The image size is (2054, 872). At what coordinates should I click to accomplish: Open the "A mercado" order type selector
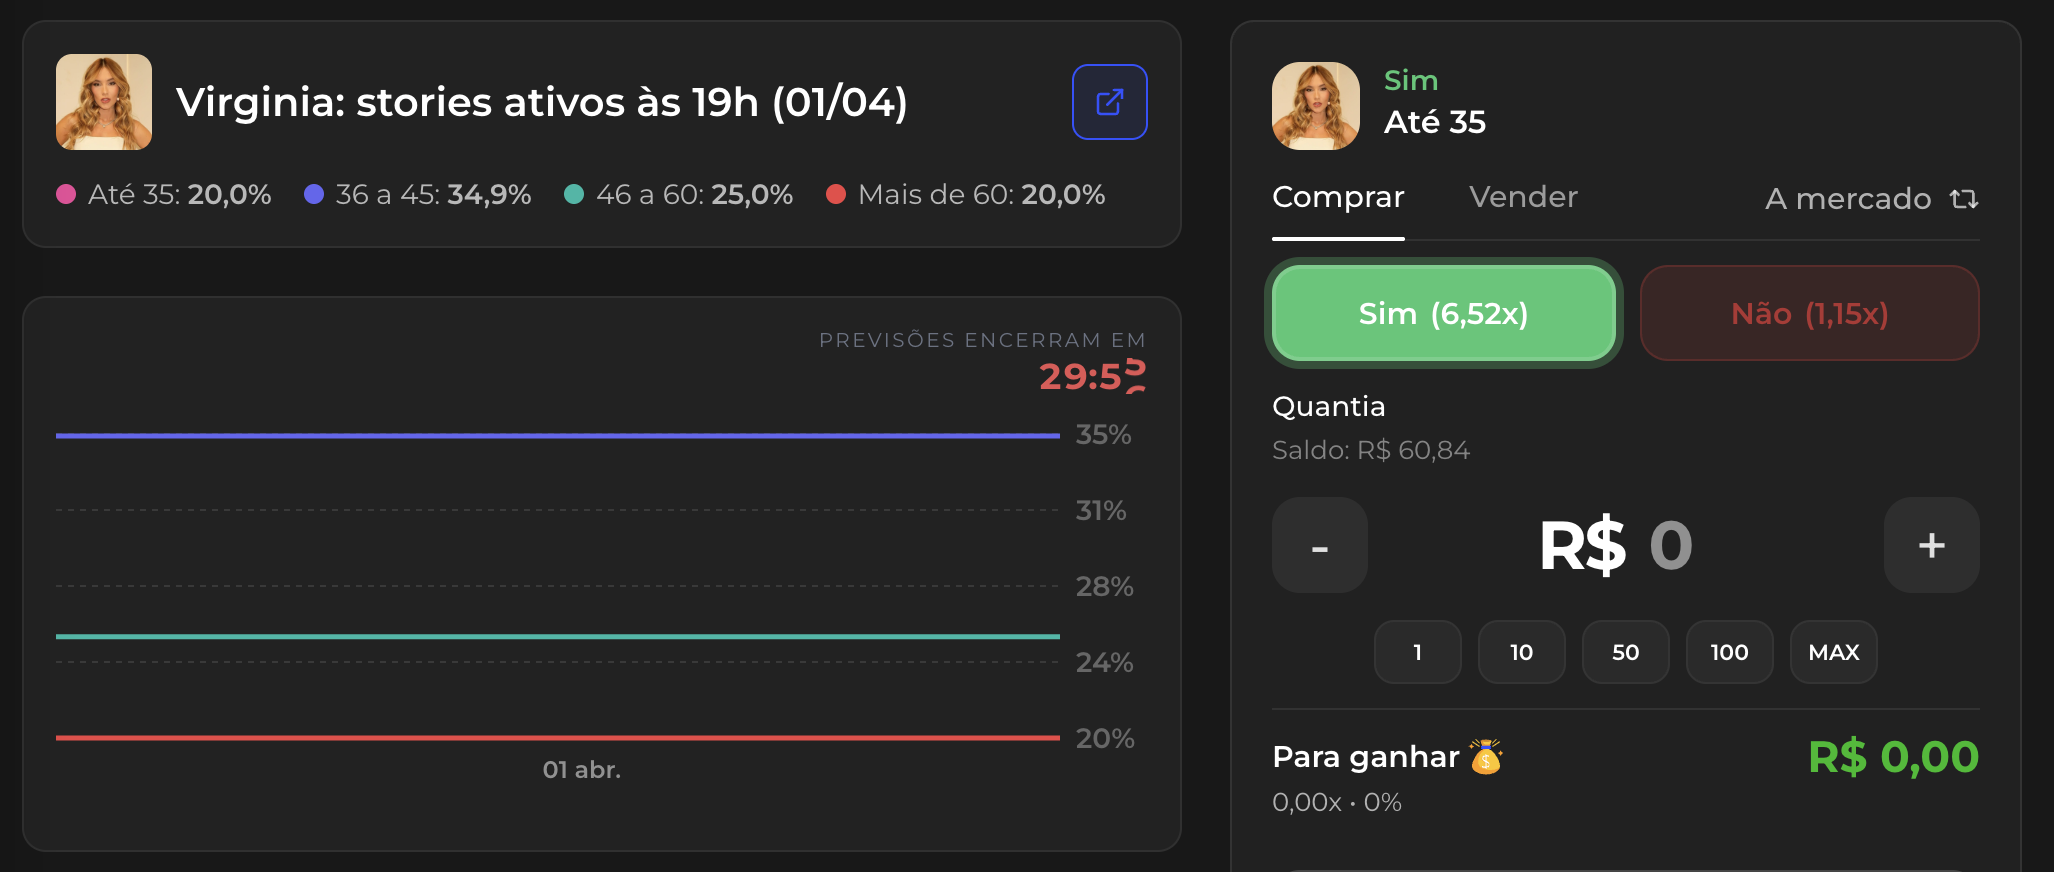coord(1848,199)
